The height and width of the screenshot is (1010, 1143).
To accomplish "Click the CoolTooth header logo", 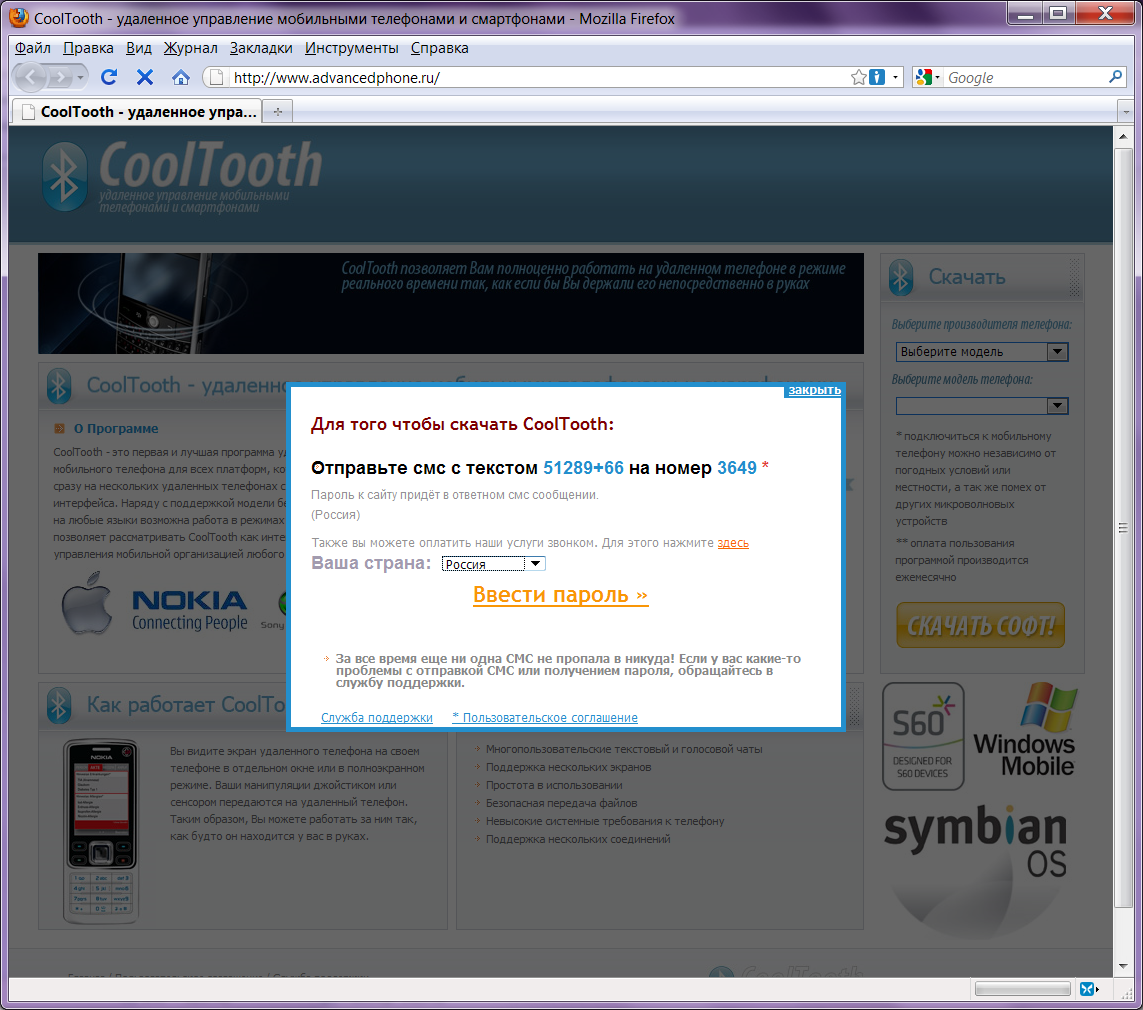I will coord(182,177).
